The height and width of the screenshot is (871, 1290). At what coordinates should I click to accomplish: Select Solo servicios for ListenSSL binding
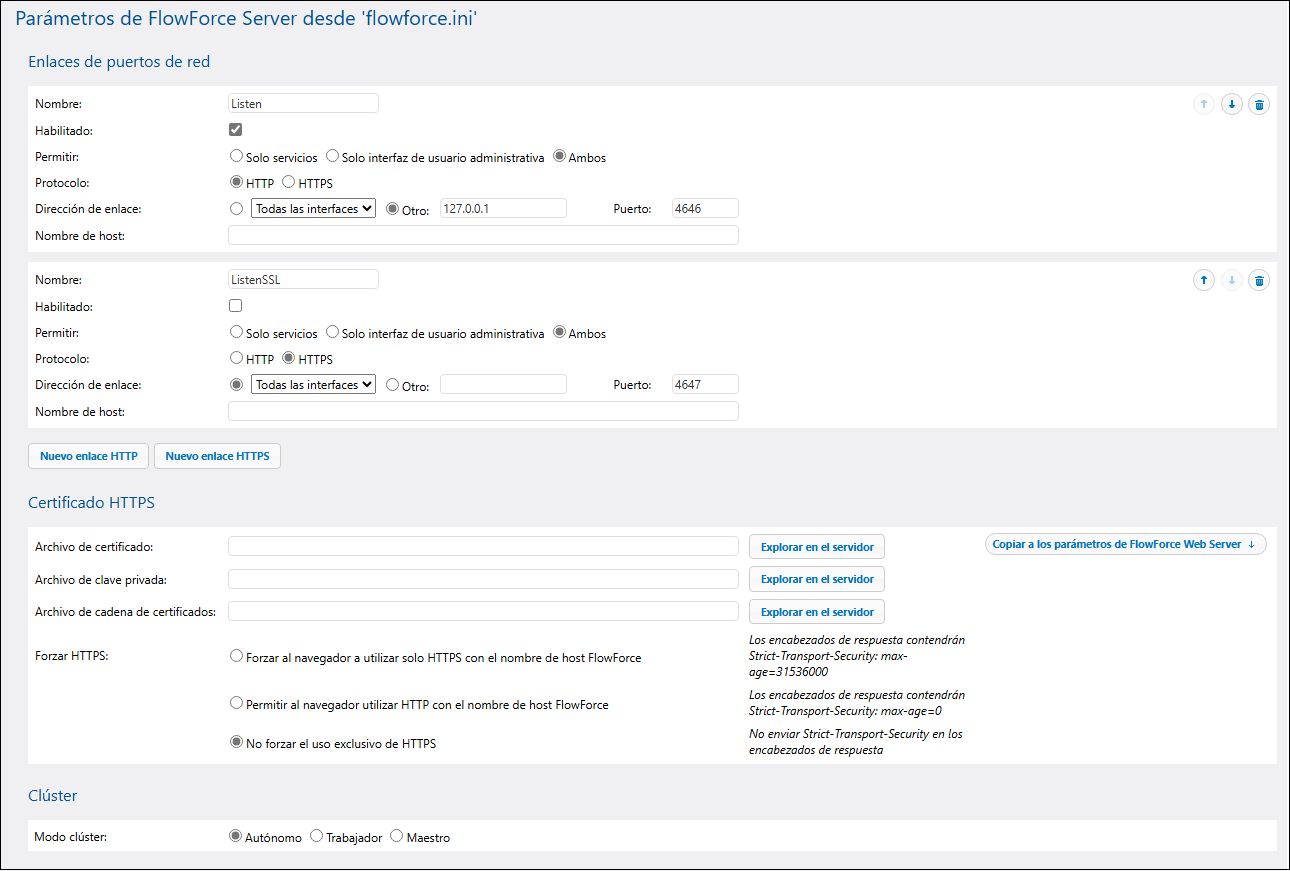[237, 333]
